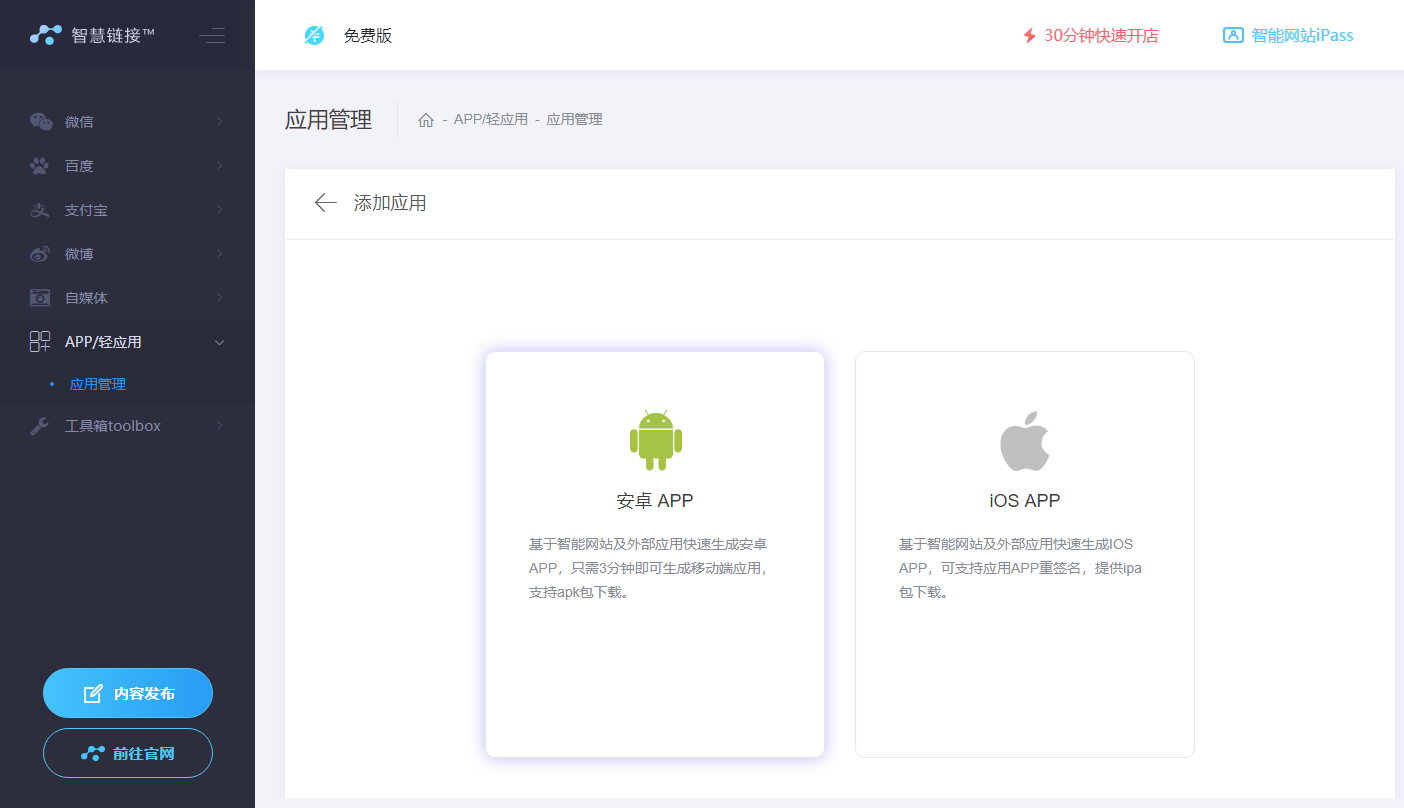The width and height of the screenshot is (1404, 808).
Task: Click the 前往官网 button
Action: 128,753
